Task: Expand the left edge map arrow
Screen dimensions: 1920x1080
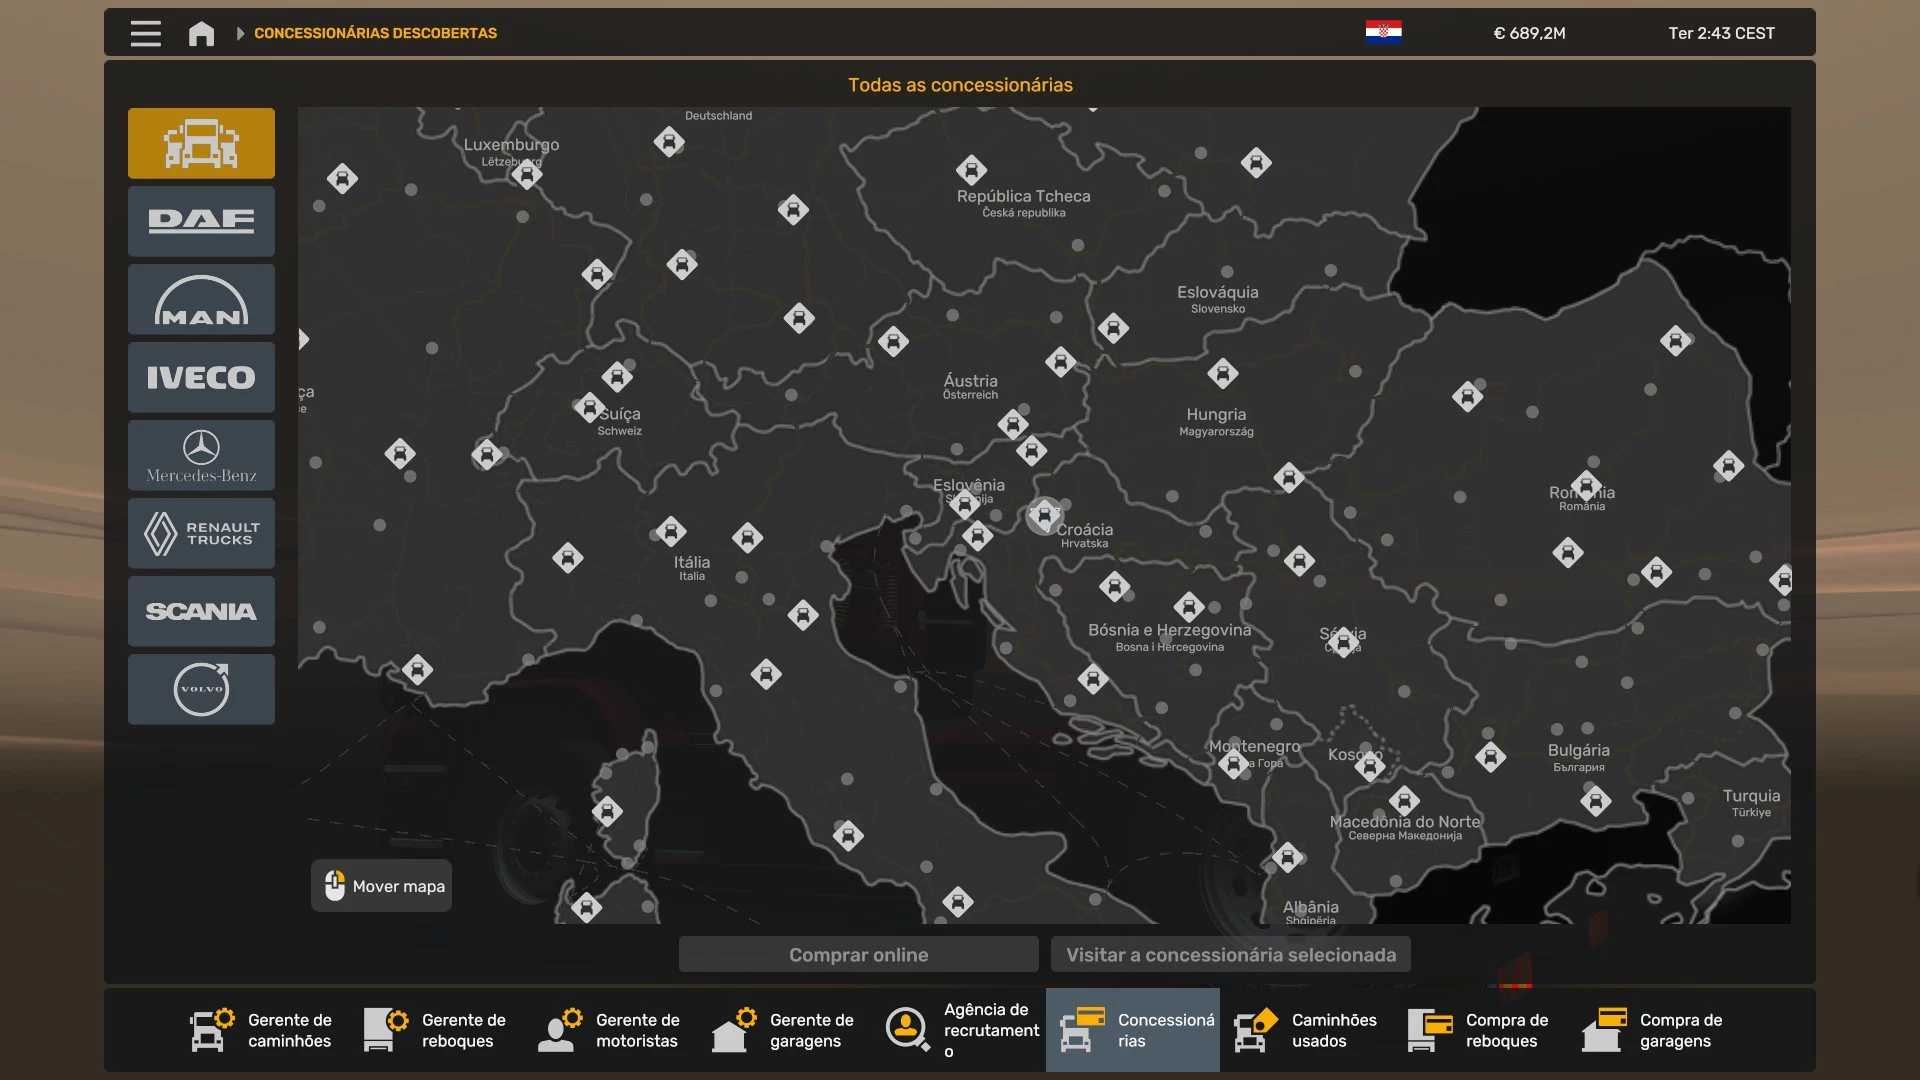Action: point(304,339)
